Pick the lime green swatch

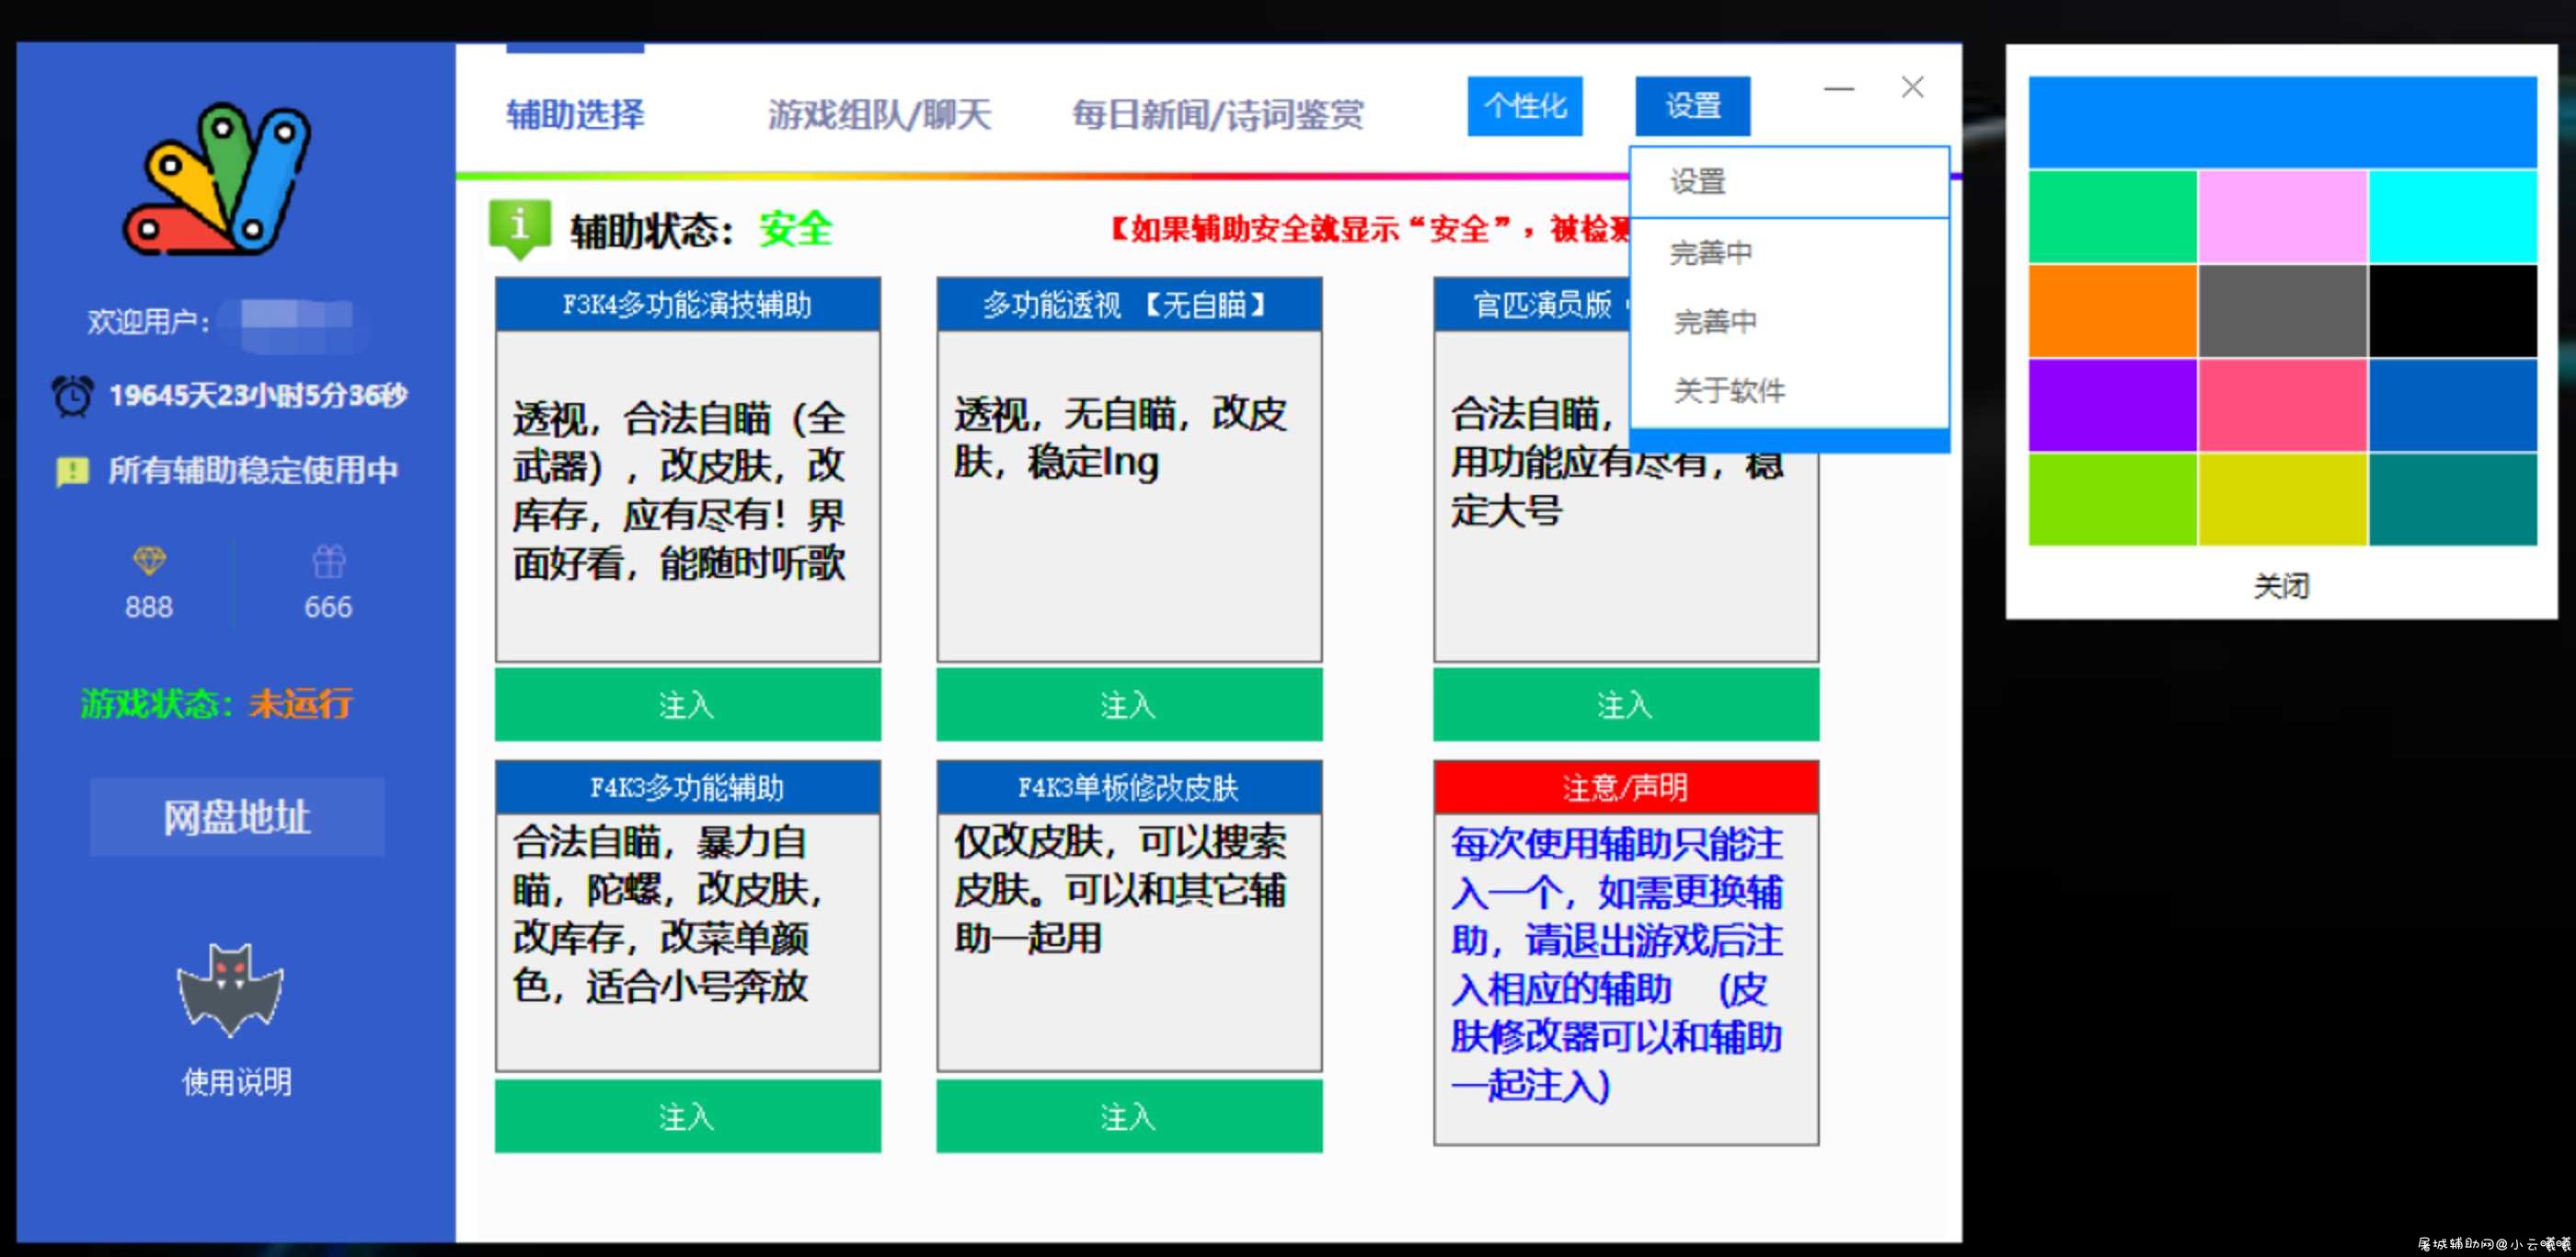pos(2112,500)
